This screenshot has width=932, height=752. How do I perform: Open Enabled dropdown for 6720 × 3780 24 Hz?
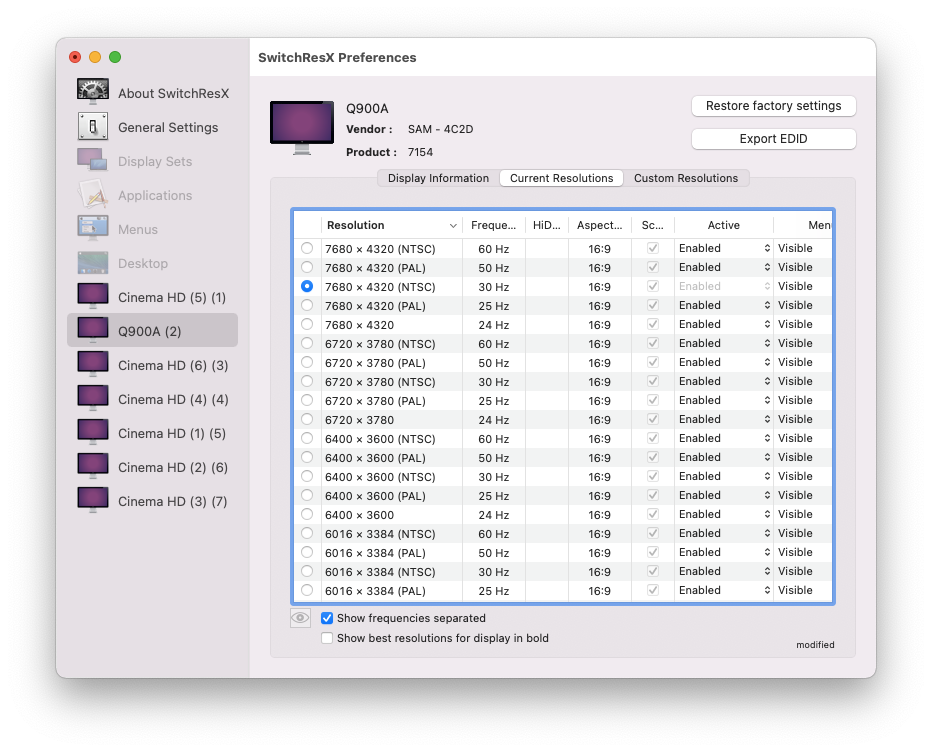(x=724, y=419)
